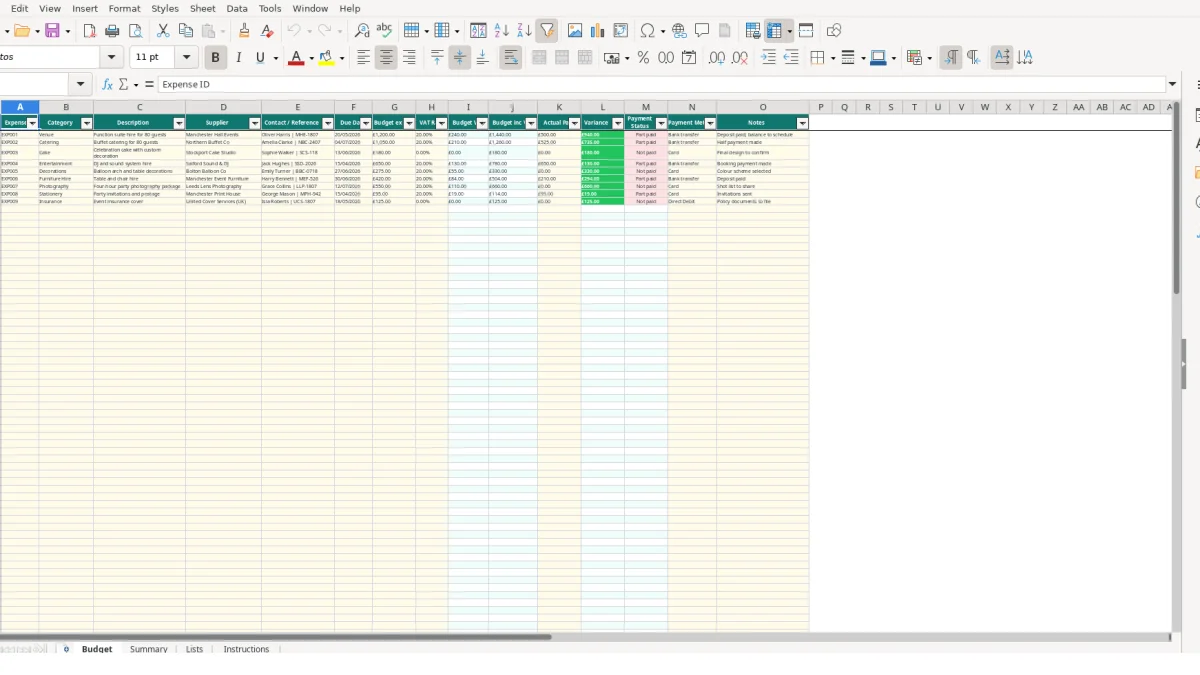The width and height of the screenshot is (1200, 675).
Task: Open Payment Status filter dropdown
Action: 661,123
